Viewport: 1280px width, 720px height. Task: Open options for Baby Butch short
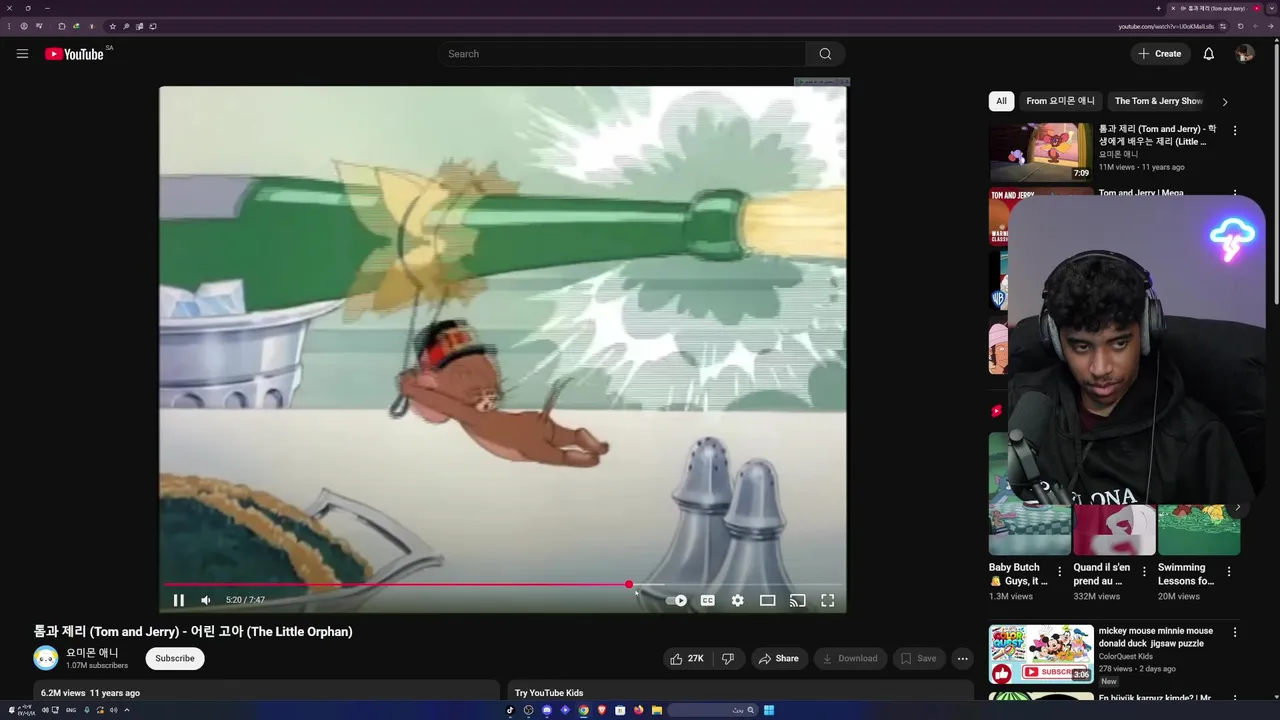[x=1060, y=572]
